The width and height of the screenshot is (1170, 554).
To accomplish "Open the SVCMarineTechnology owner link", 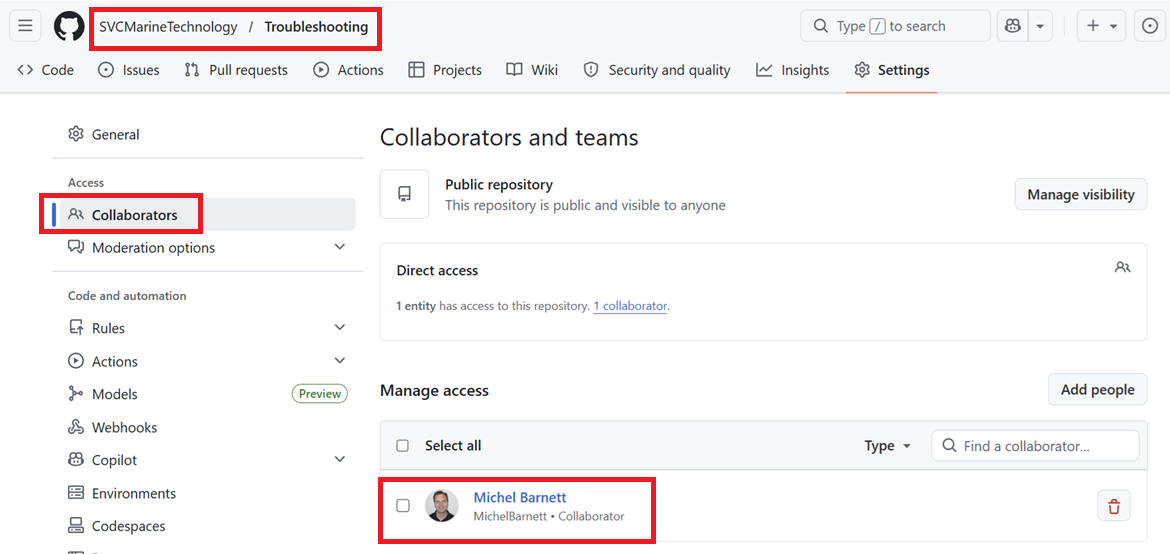I will click(169, 27).
